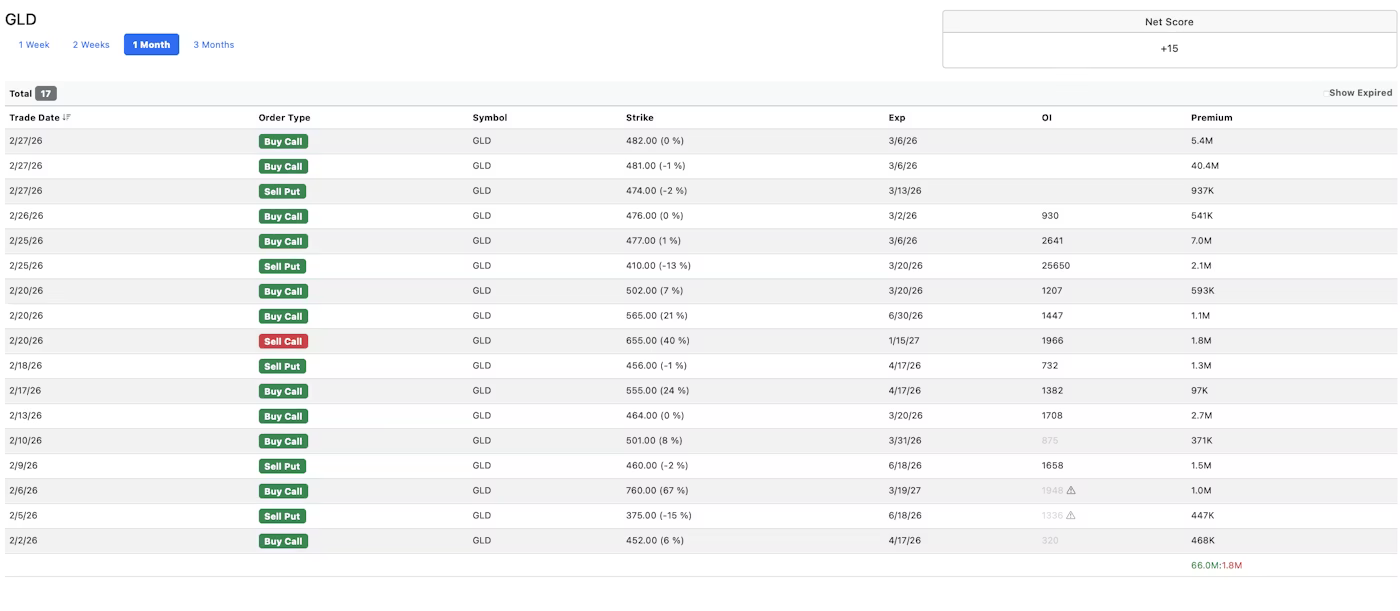Click premium value 7.0M

tap(1201, 241)
